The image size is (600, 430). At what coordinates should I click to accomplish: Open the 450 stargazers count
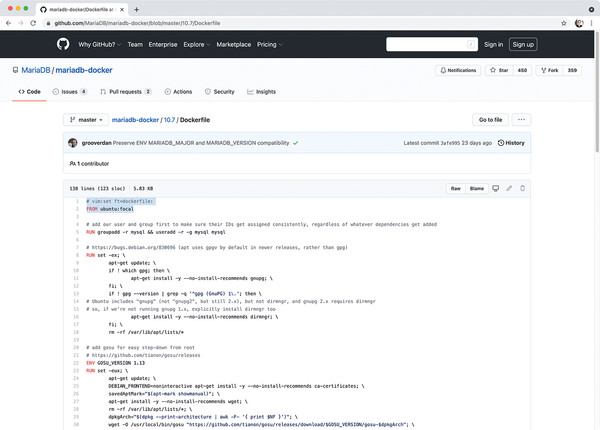click(522, 70)
